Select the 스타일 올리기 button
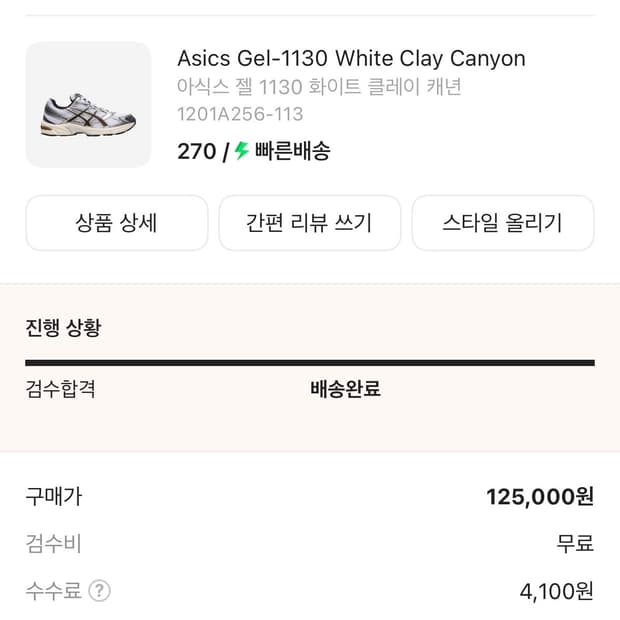The width and height of the screenshot is (620, 620). [x=502, y=222]
